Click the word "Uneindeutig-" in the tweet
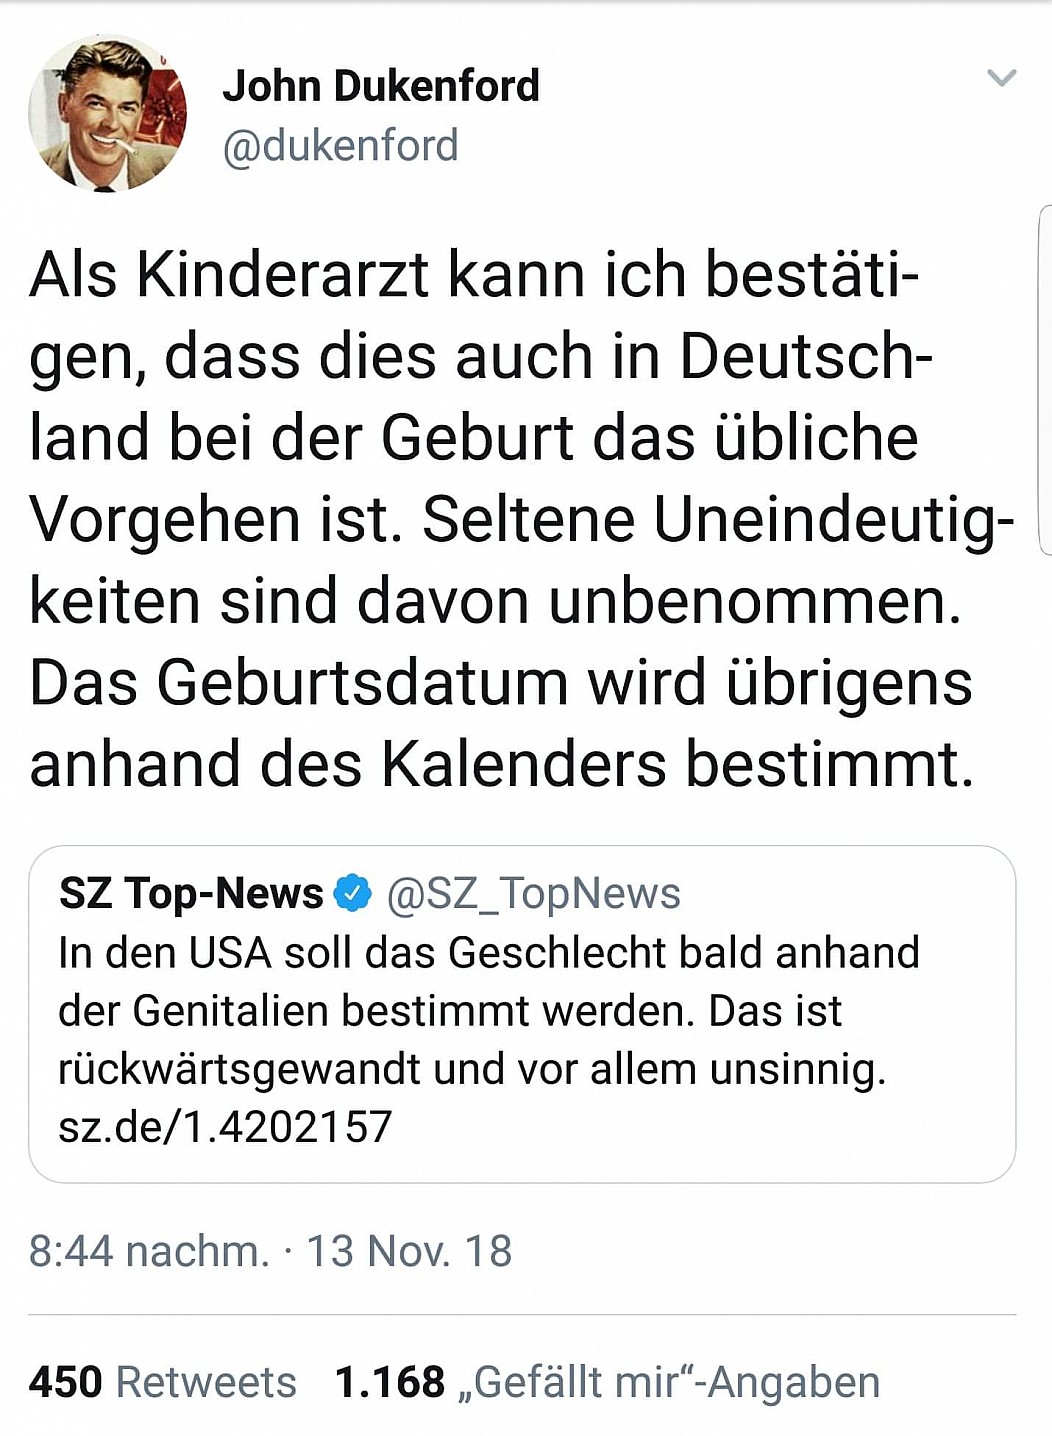Image resolution: width=1052 pixels, height=1436 pixels. tap(833, 520)
